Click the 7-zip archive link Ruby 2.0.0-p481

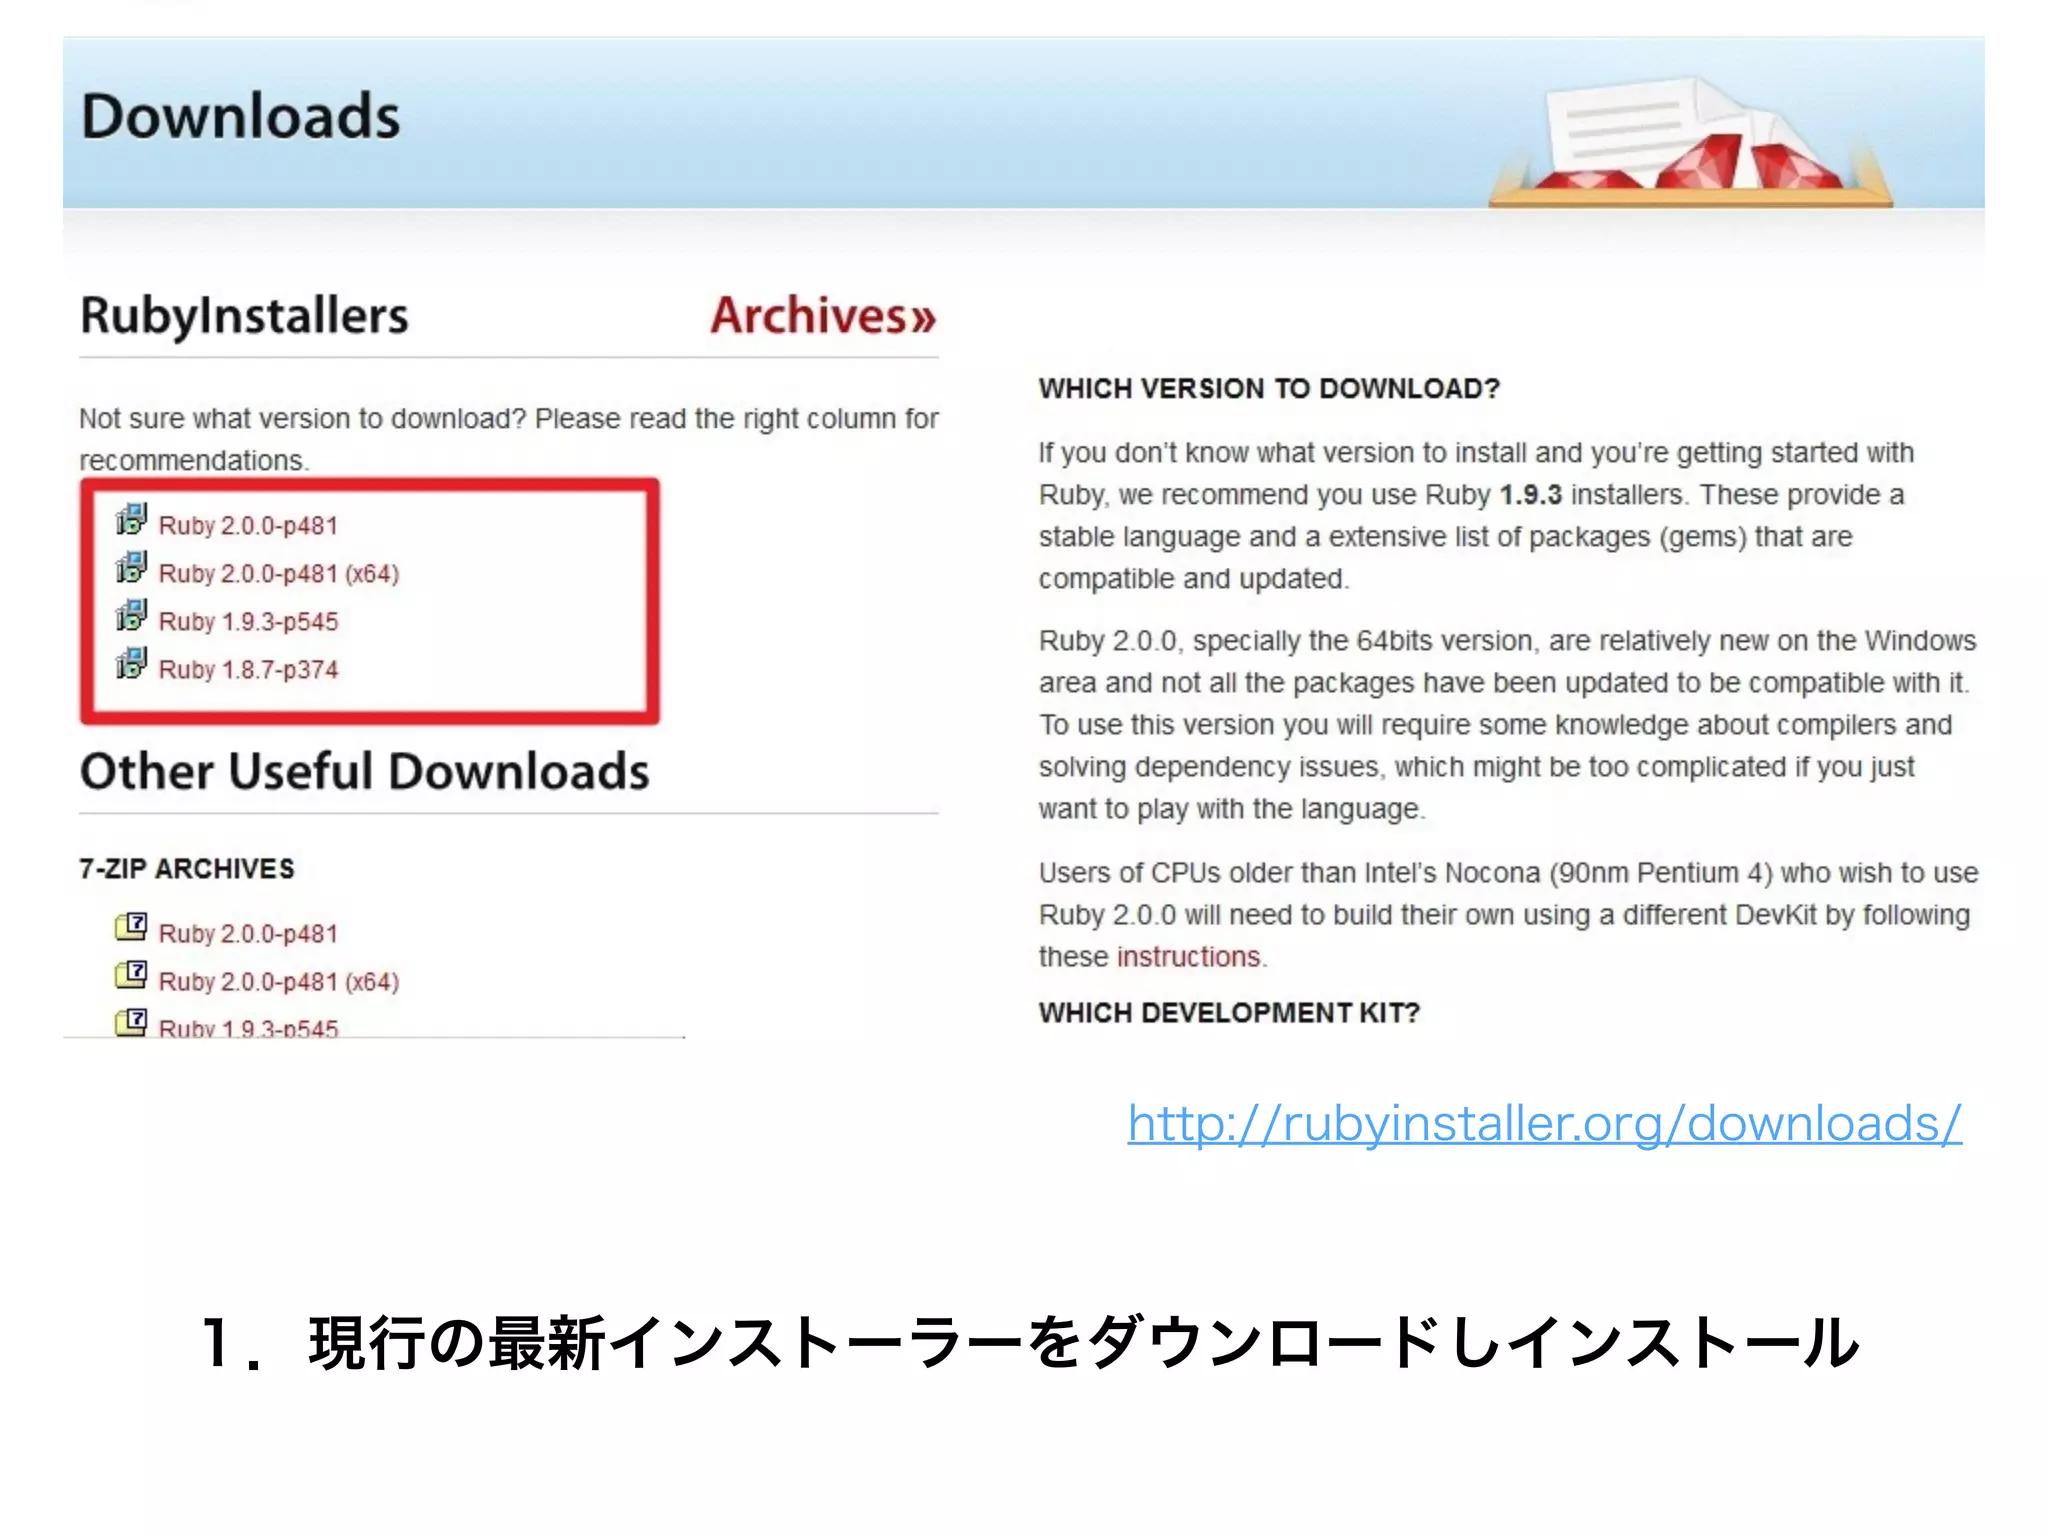[248, 933]
